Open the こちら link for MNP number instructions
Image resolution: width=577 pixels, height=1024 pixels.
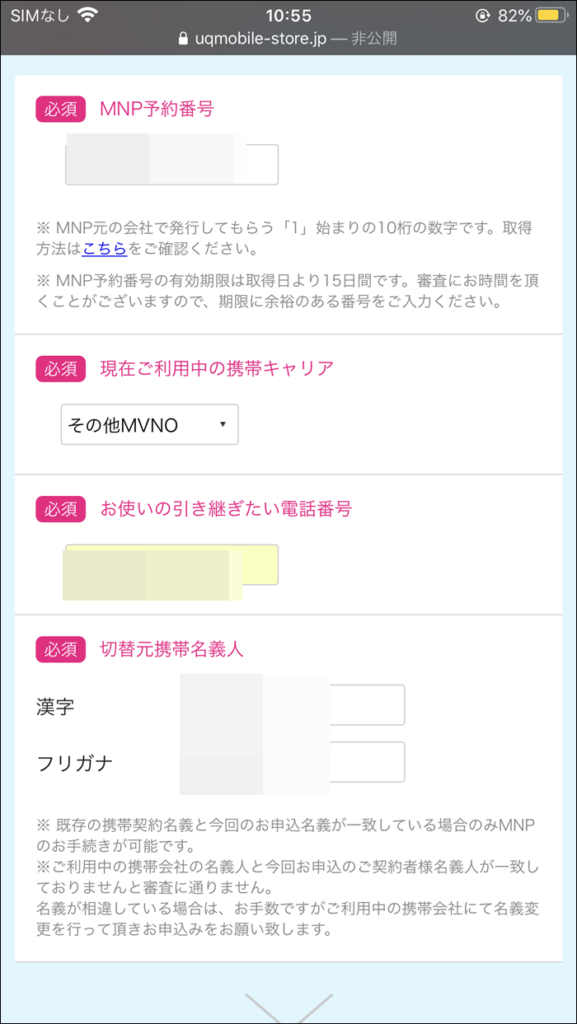coord(104,249)
